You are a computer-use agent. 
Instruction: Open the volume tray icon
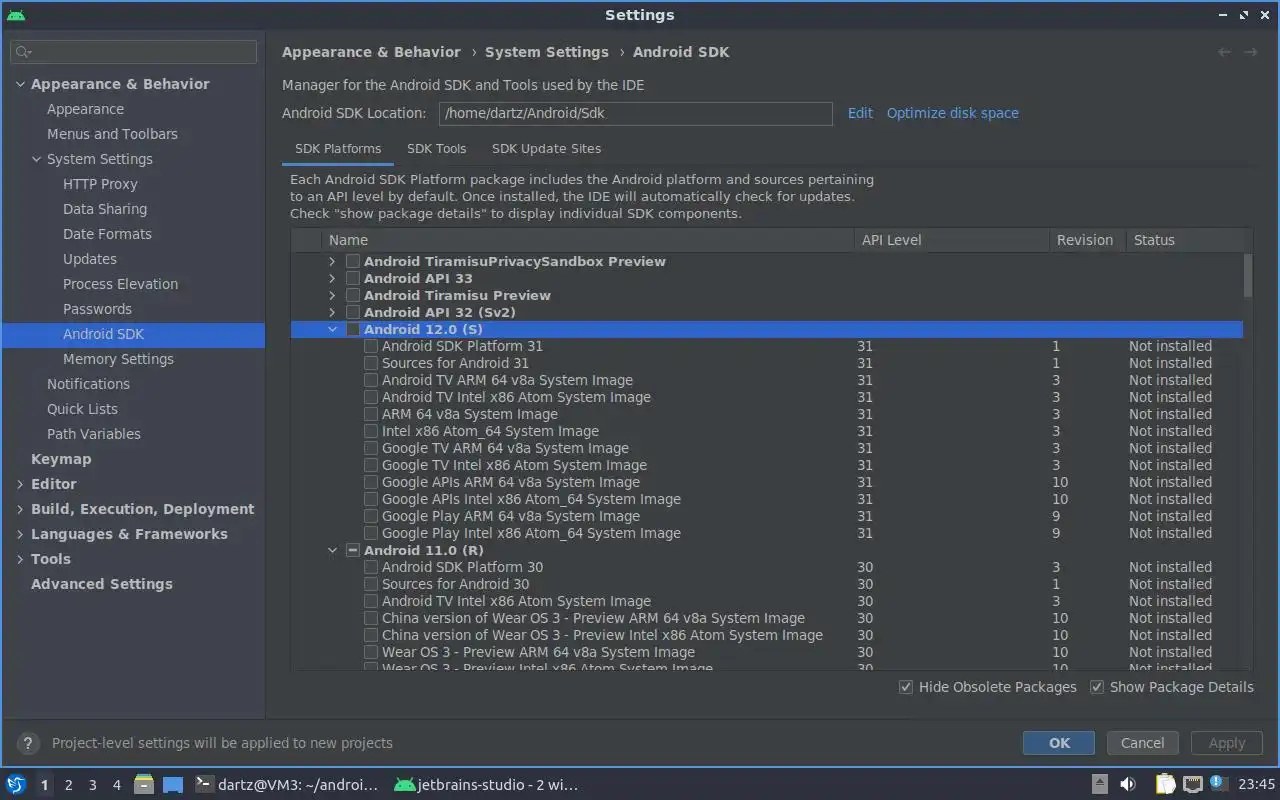tap(1128, 784)
